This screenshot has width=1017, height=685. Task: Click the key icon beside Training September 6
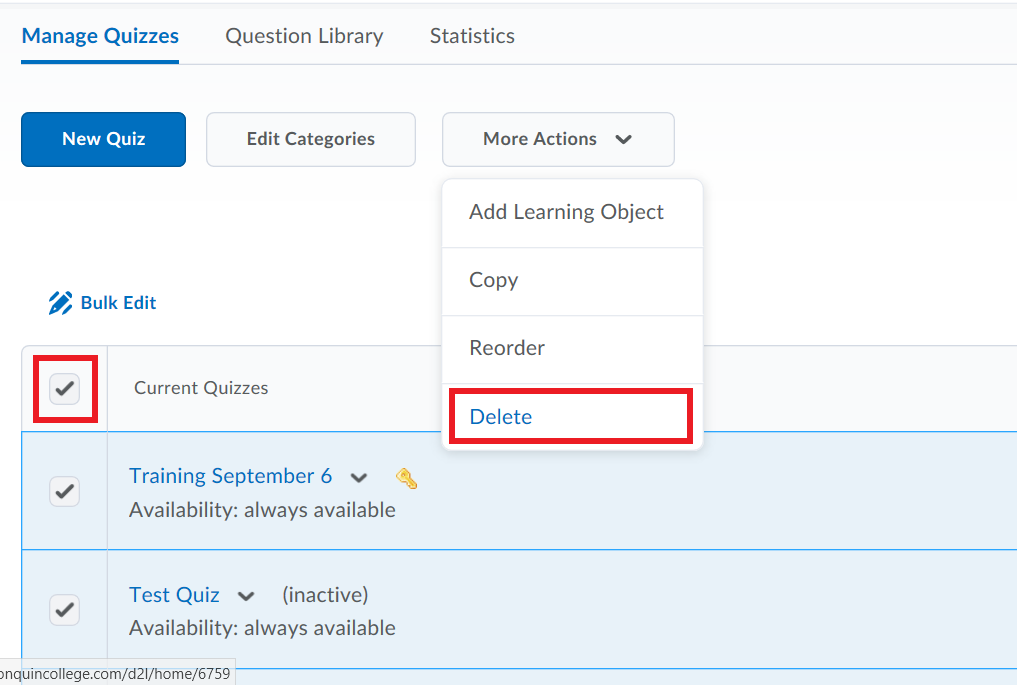[x=406, y=478]
